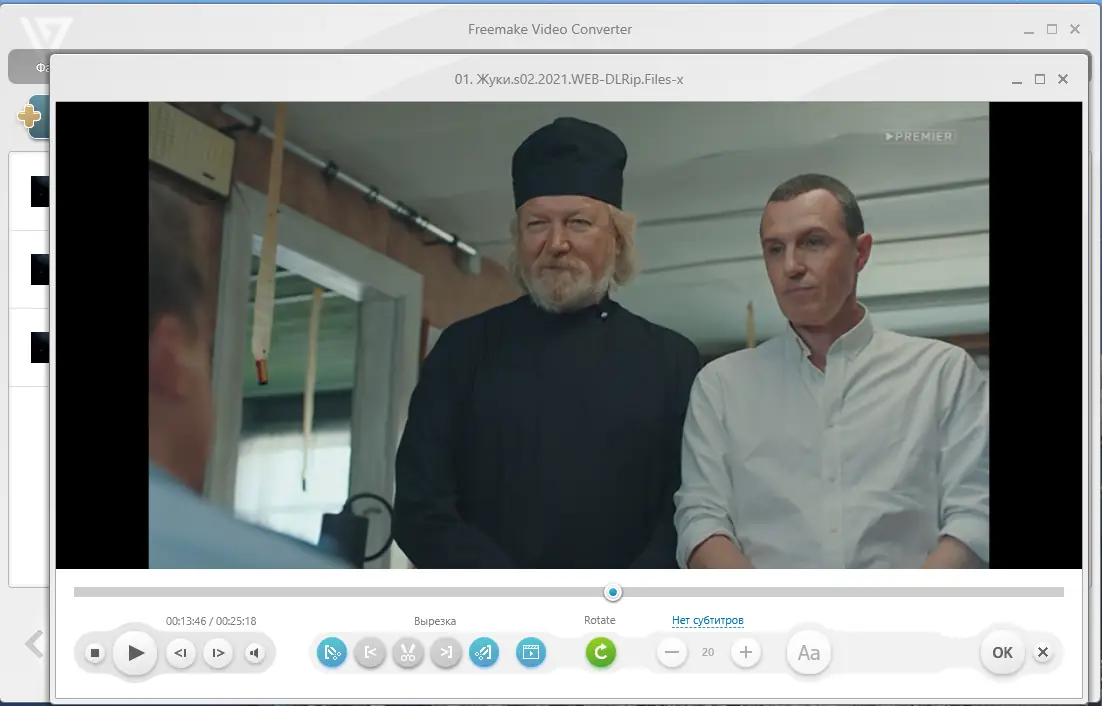Confirm edits with OK button
Image resolution: width=1102 pixels, height=706 pixels.
[1002, 653]
